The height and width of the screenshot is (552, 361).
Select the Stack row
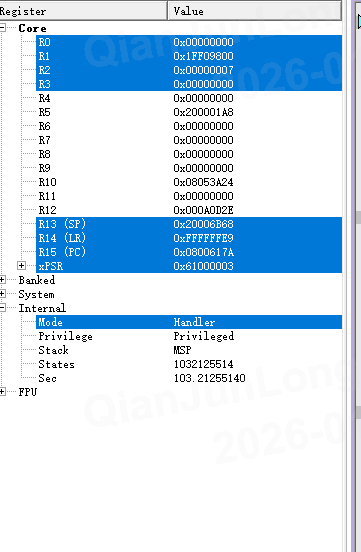point(189,350)
